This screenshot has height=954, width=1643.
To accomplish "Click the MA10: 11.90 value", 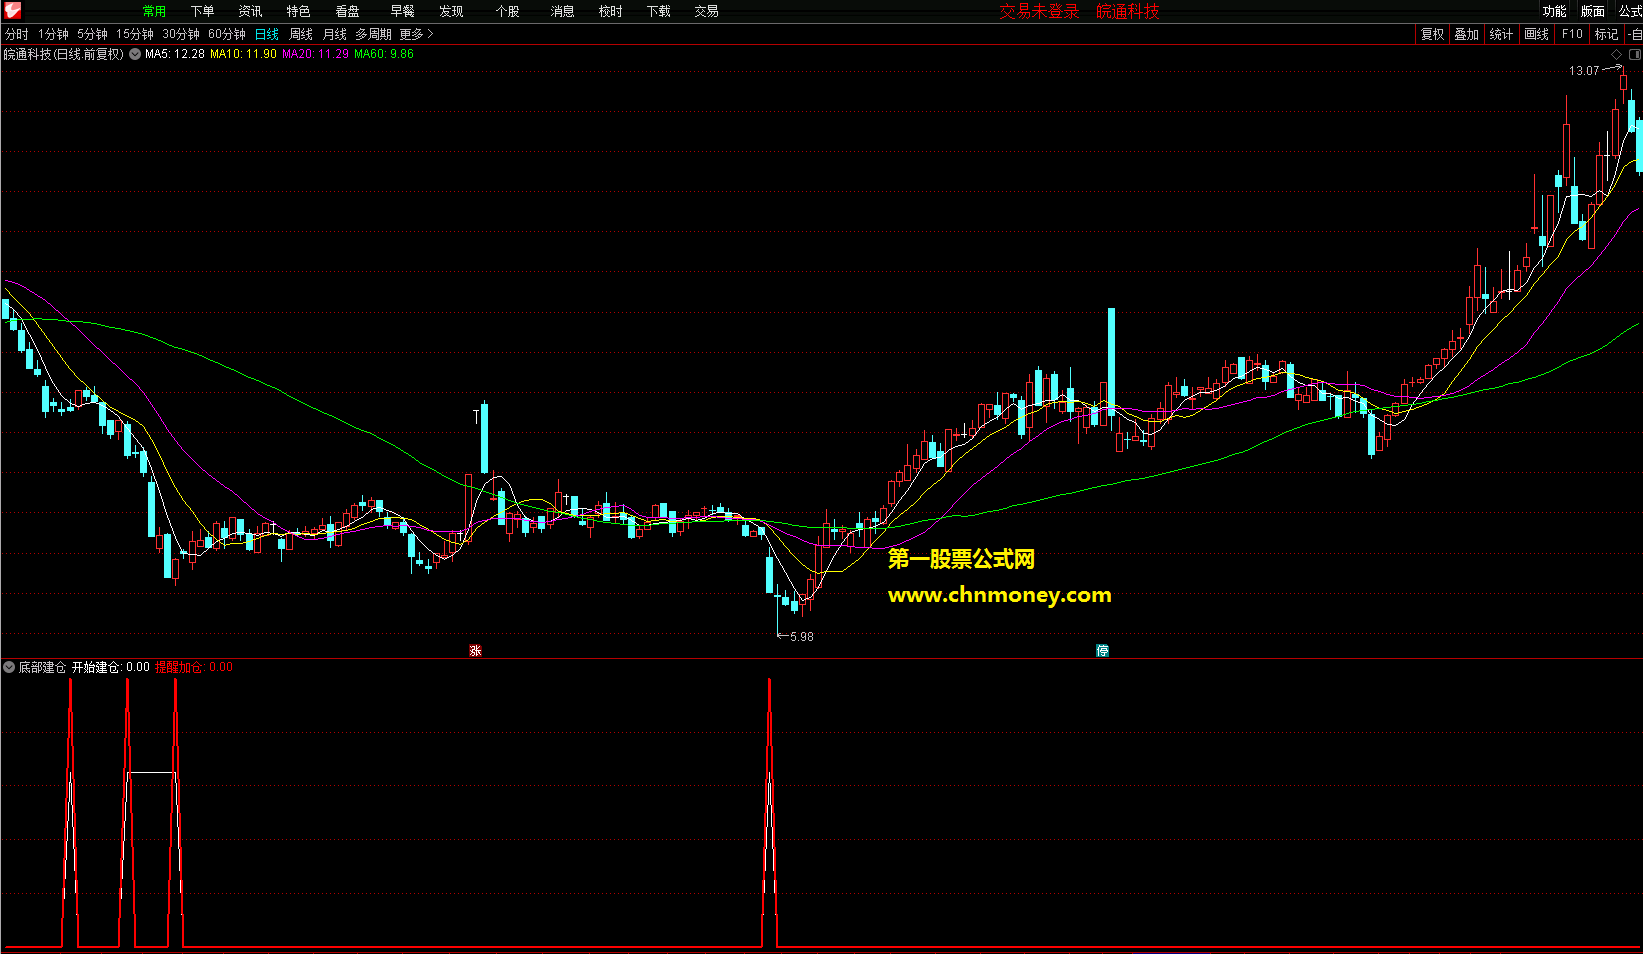I will [x=243, y=54].
